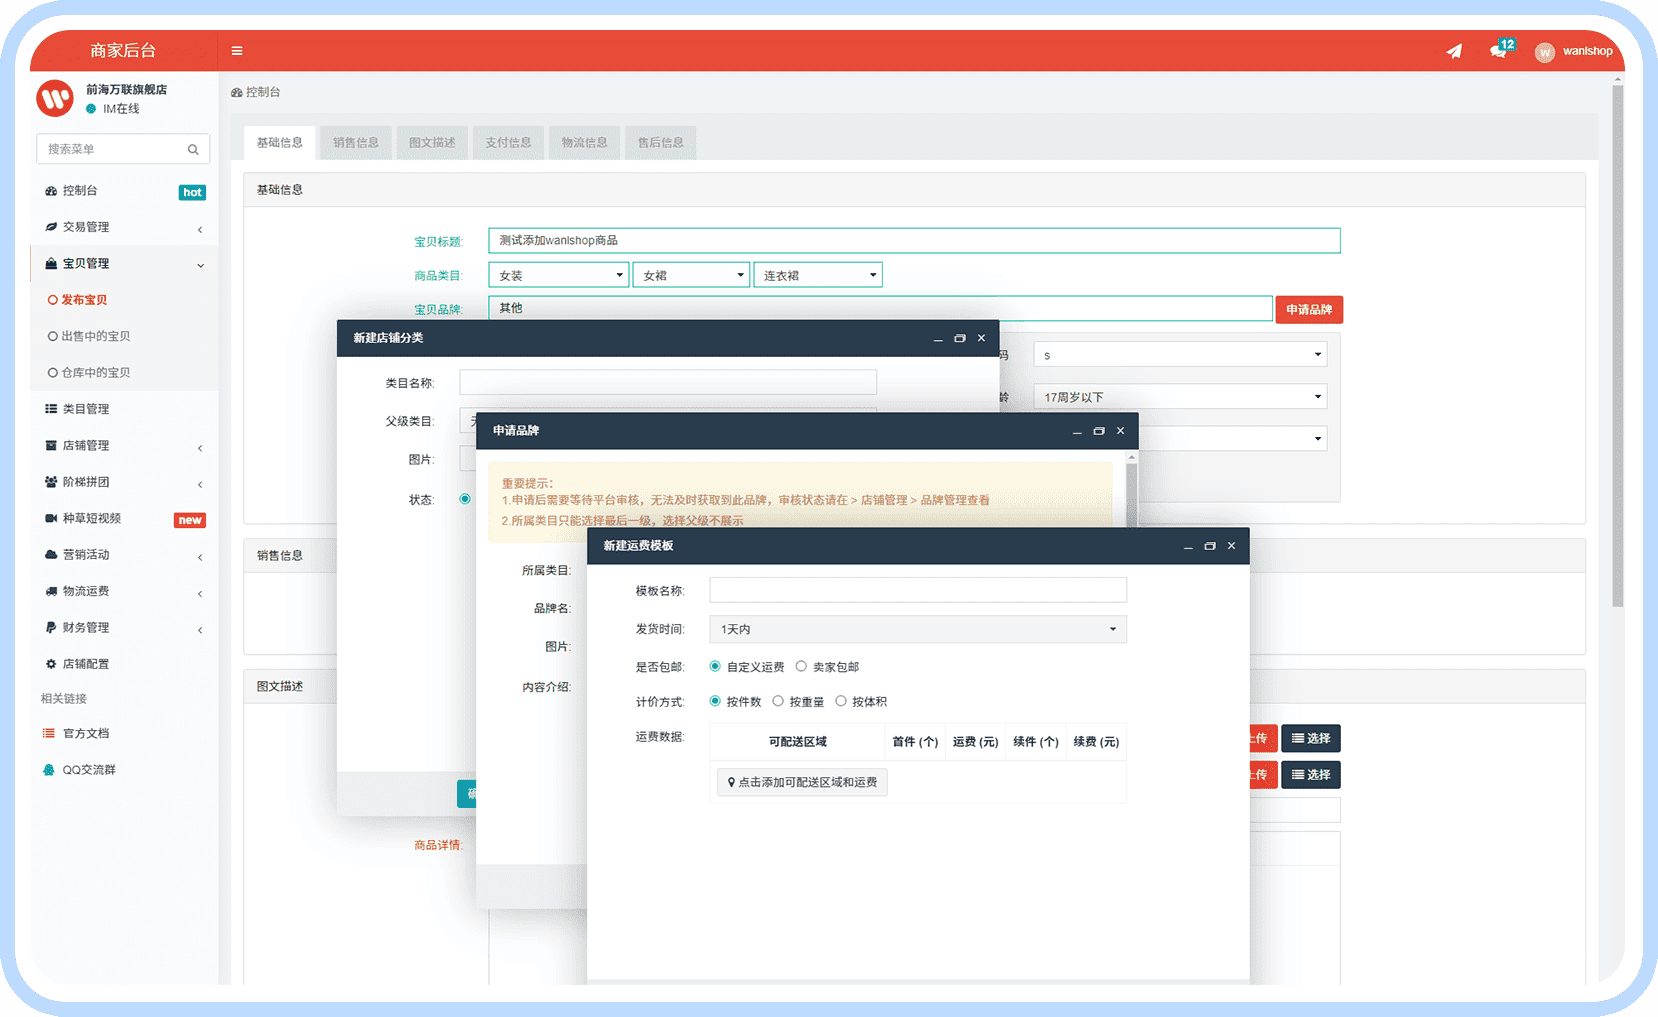Click the upper 选择 button
This screenshot has width=1658, height=1017.
click(1311, 739)
